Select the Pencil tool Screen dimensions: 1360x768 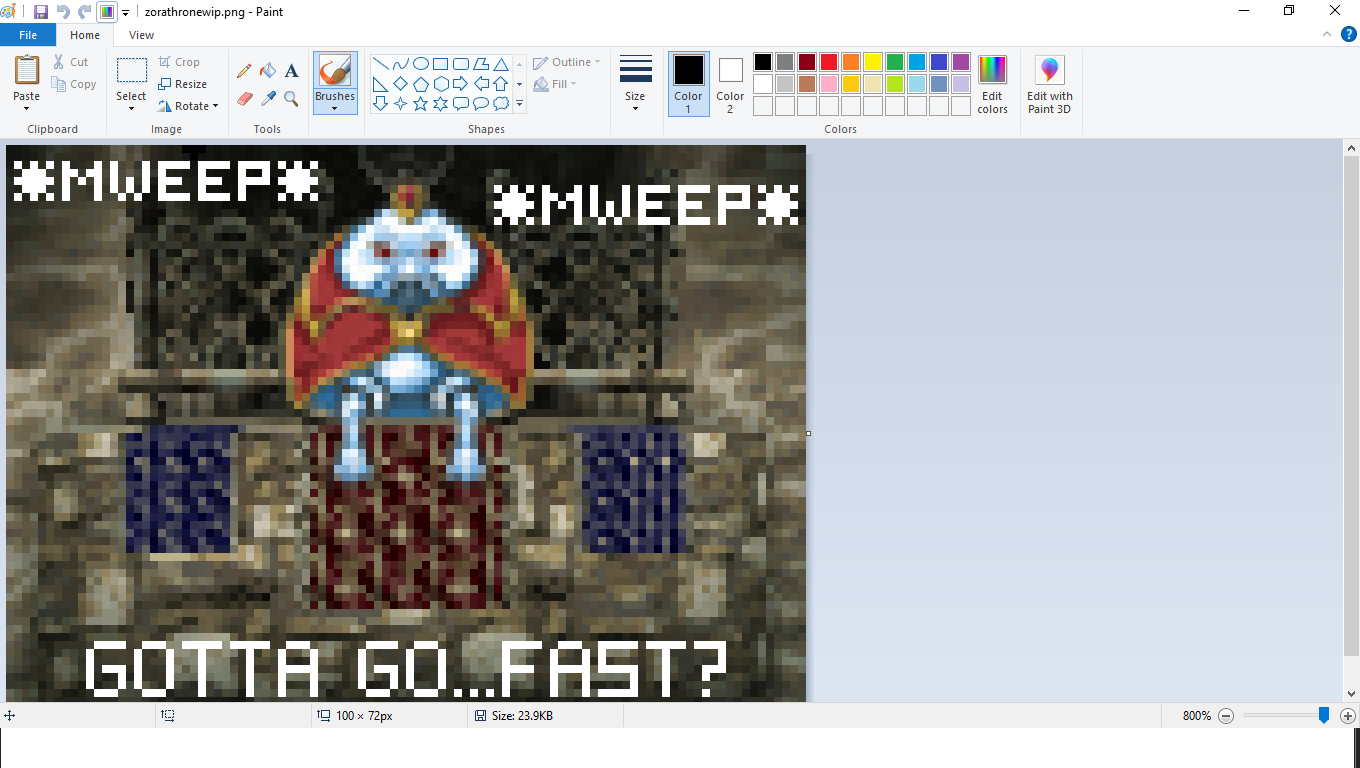coord(244,71)
